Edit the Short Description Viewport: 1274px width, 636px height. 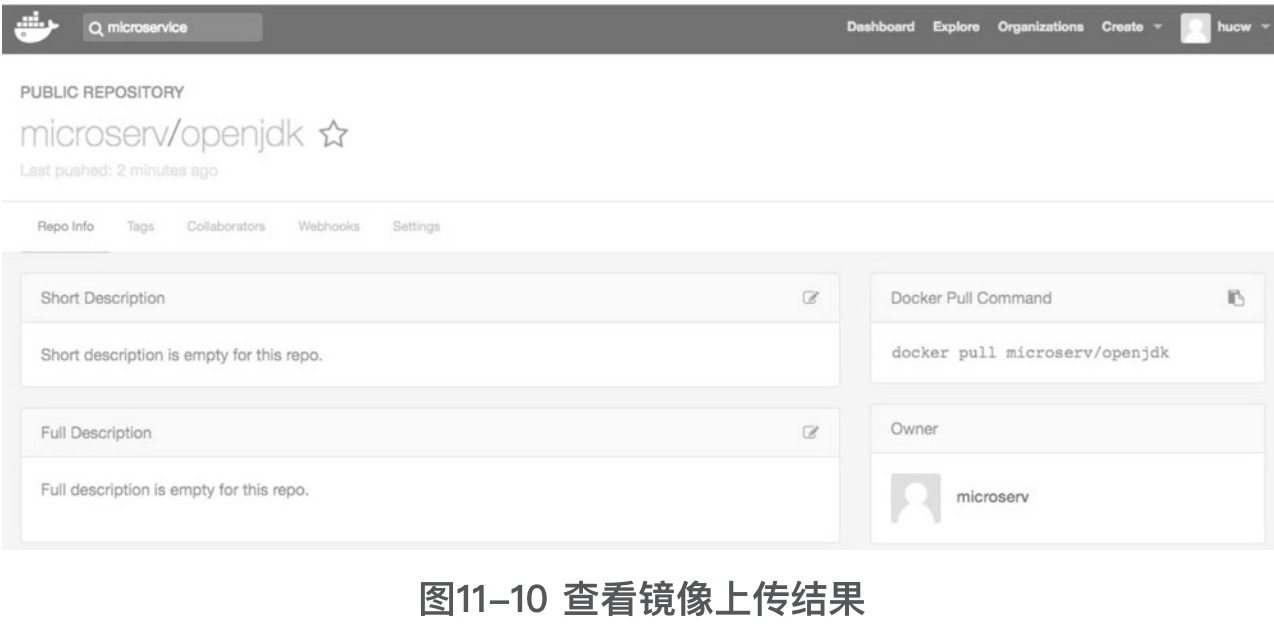[811, 298]
